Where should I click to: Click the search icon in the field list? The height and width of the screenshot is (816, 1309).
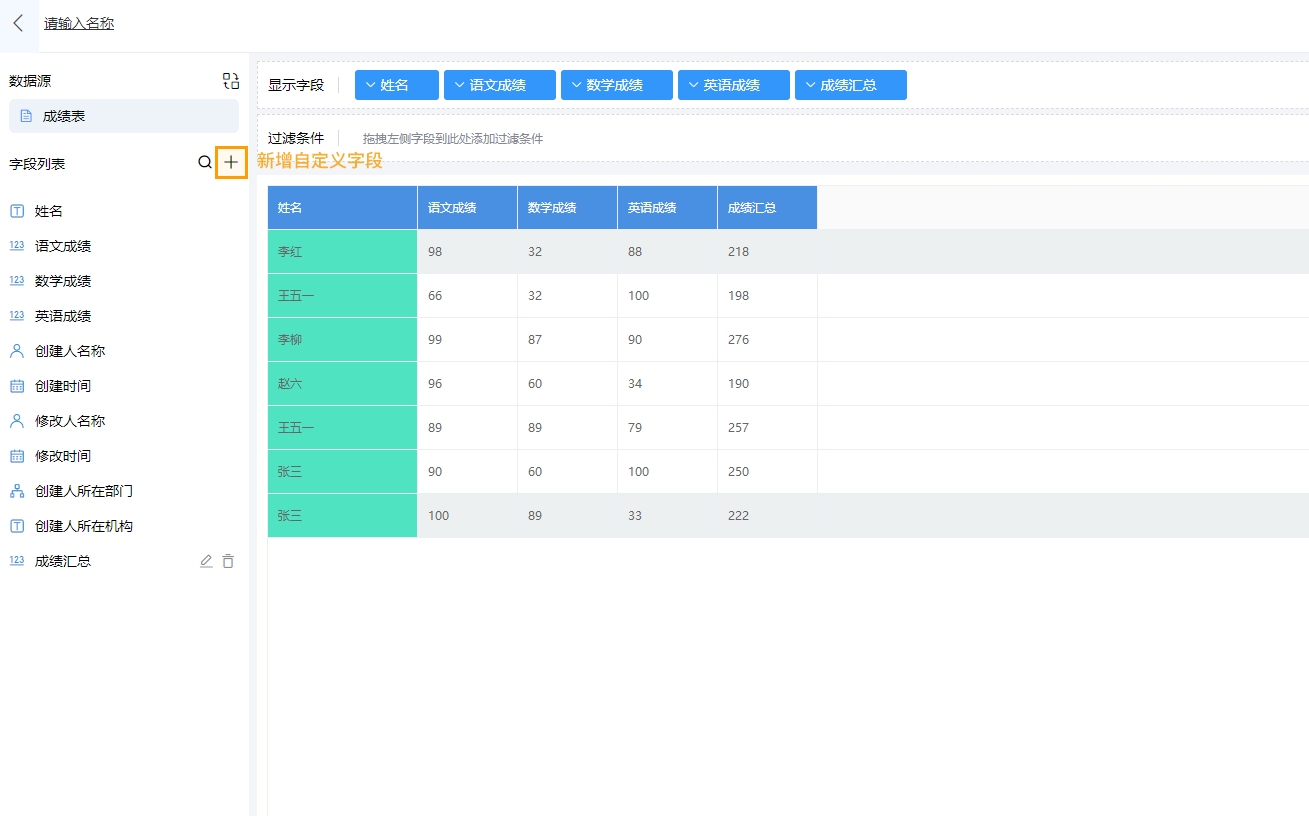point(204,161)
